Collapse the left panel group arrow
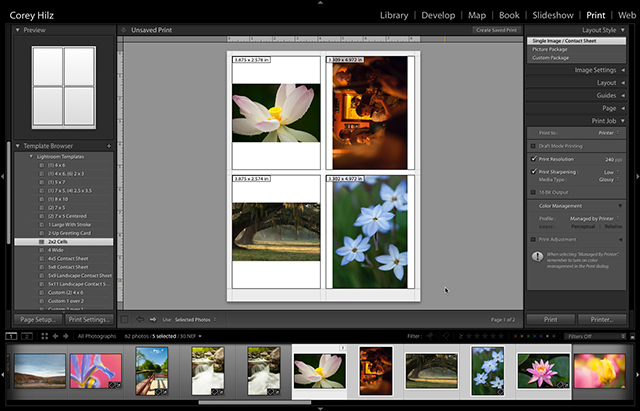Screen dimensions: 640x411 pyautogui.click(x=2, y=176)
